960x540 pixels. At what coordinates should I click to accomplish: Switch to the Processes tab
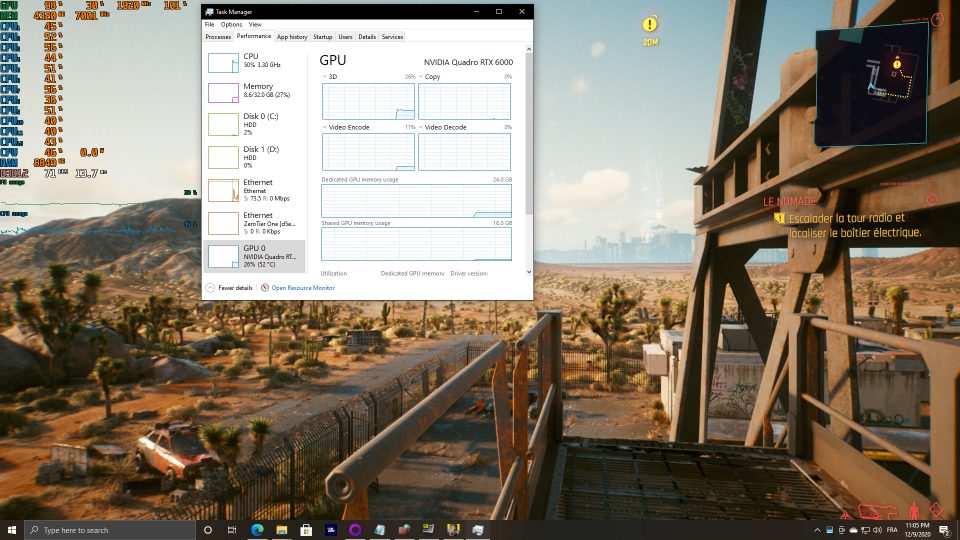218,37
